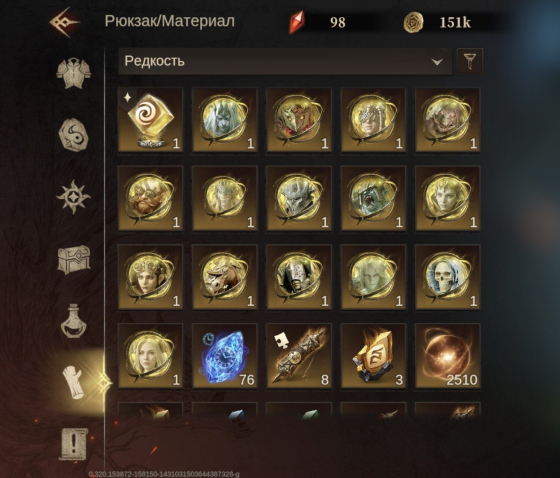The image size is (560, 478).
Task: Open the armor equipment tab
Action: point(74,73)
